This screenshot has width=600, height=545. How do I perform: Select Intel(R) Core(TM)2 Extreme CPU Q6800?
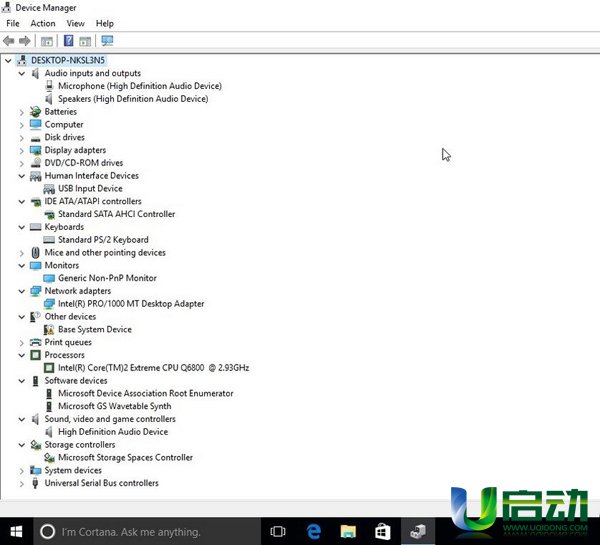coord(154,367)
